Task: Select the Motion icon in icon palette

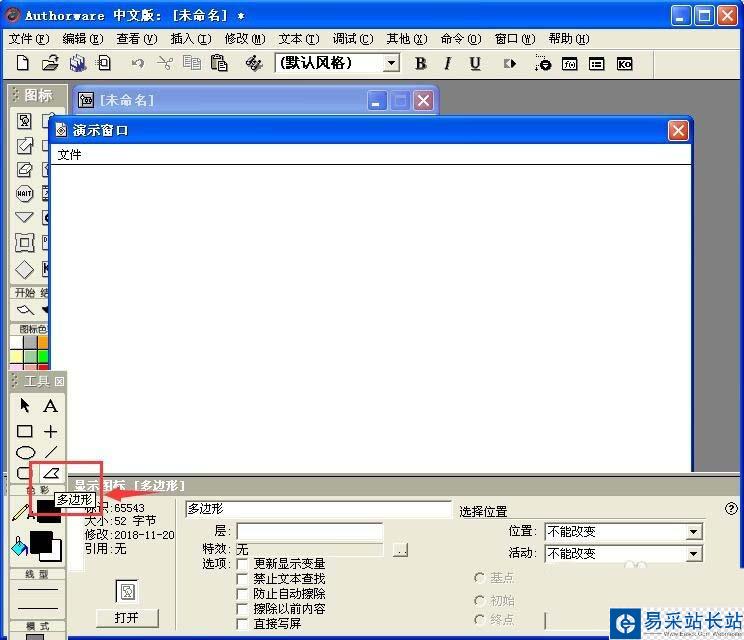Action: [x=24, y=145]
